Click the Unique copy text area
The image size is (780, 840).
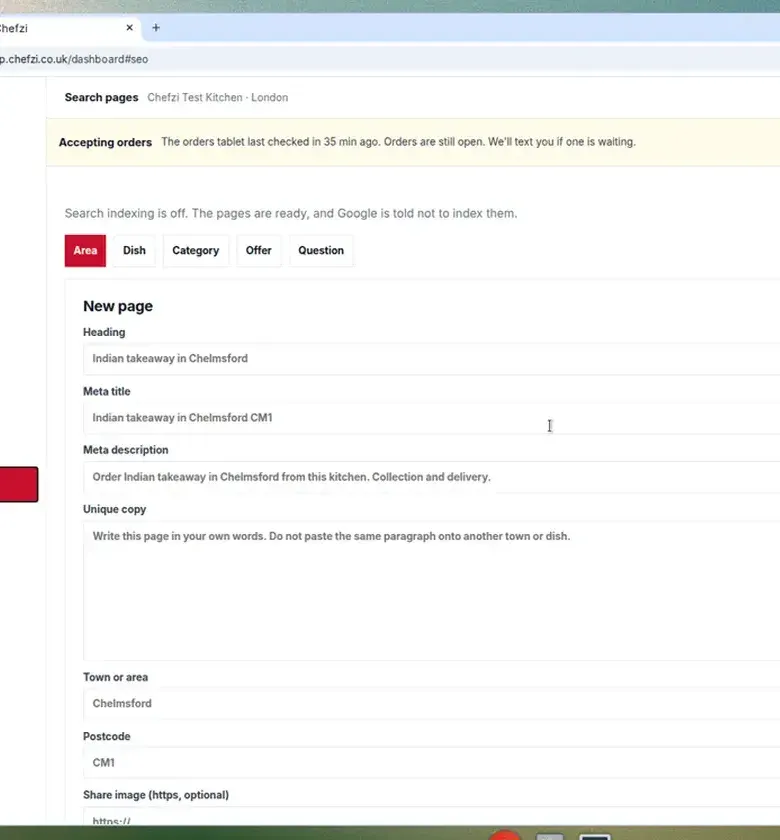431,590
